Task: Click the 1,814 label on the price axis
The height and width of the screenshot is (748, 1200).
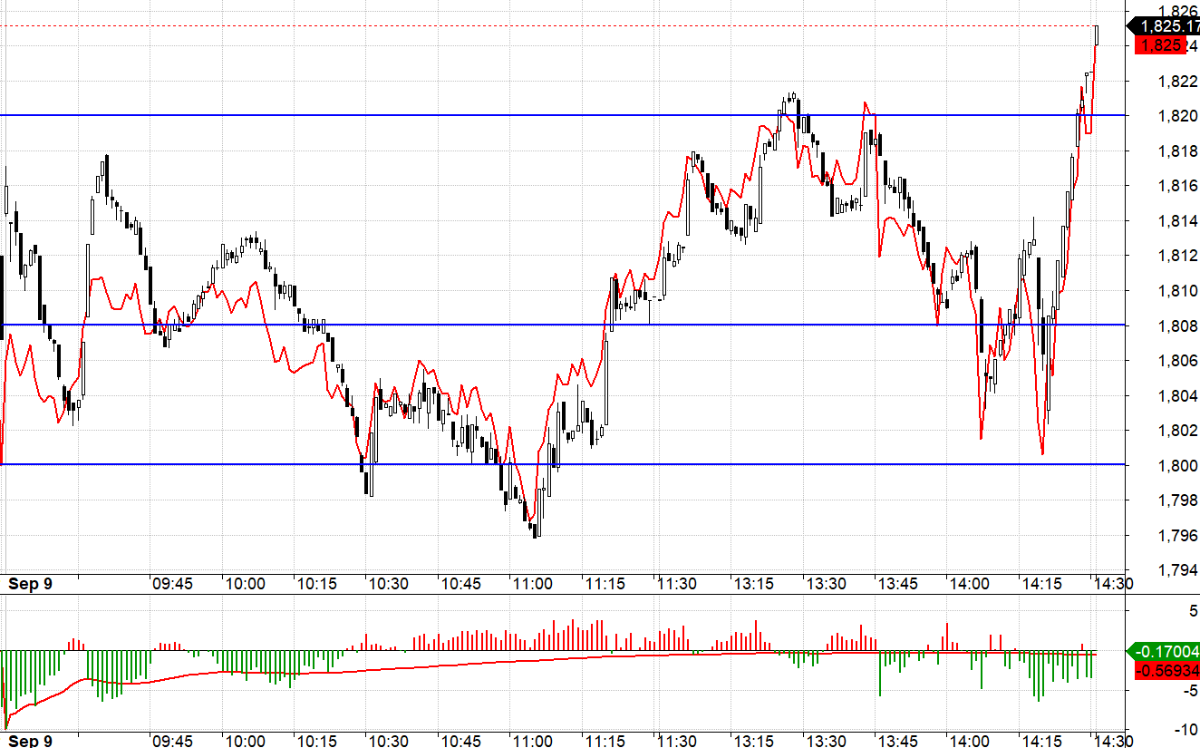Action: pyautogui.click(x=1178, y=221)
